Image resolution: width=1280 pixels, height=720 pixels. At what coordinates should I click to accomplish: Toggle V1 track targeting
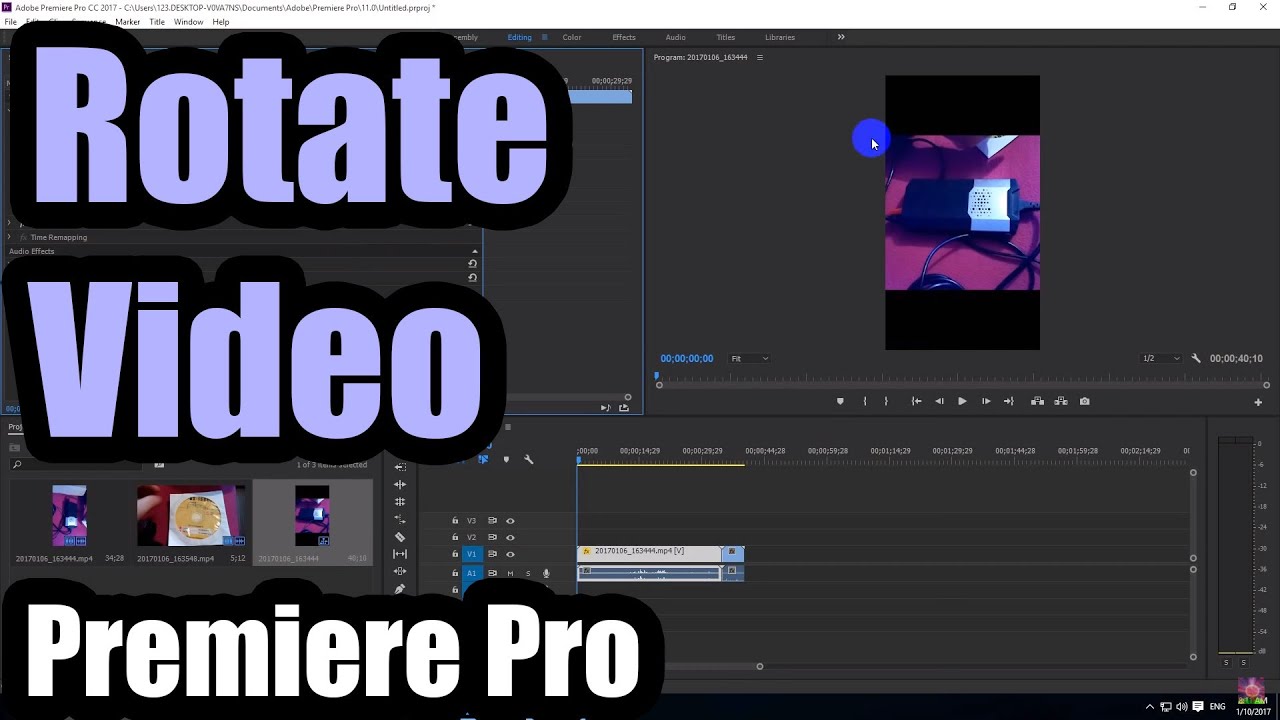tap(472, 554)
